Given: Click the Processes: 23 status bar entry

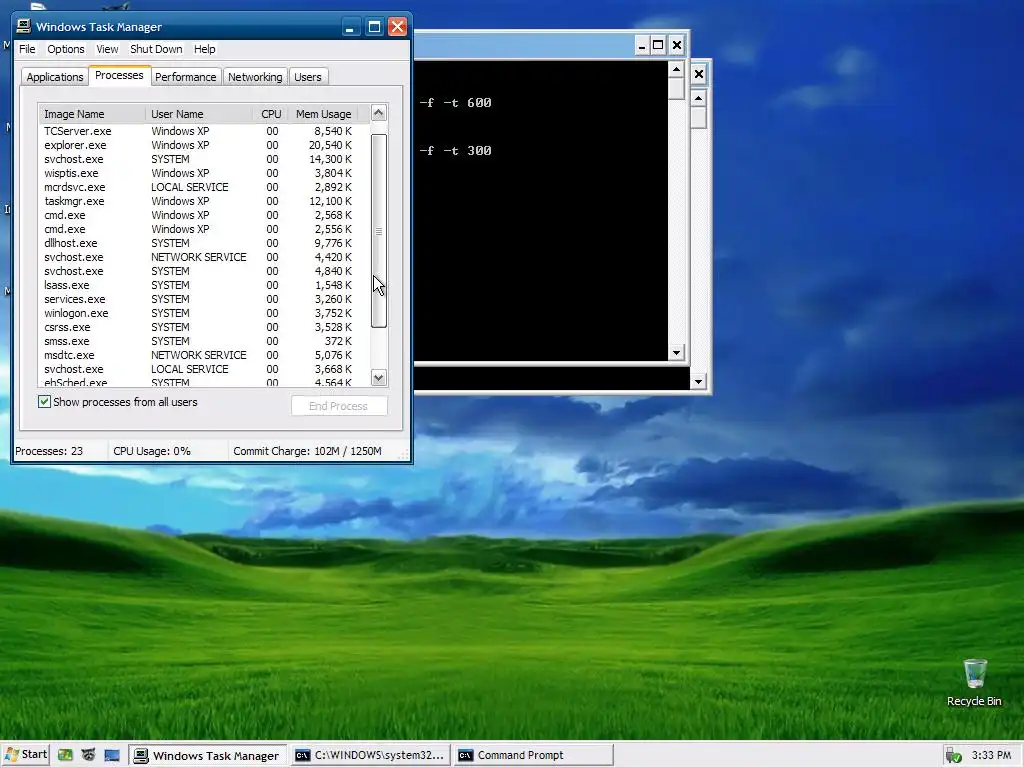Looking at the screenshot, I should click(x=49, y=451).
